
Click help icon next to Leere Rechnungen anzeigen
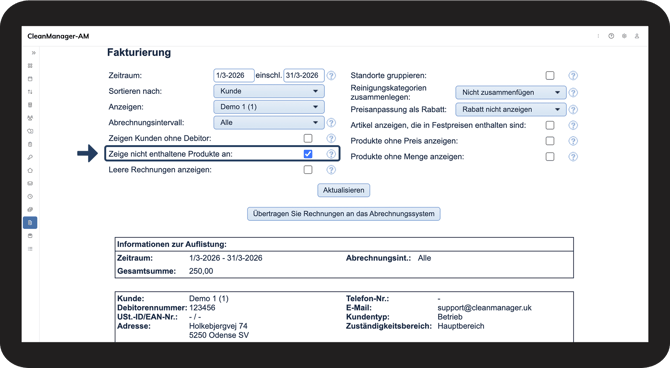click(x=331, y=170)
